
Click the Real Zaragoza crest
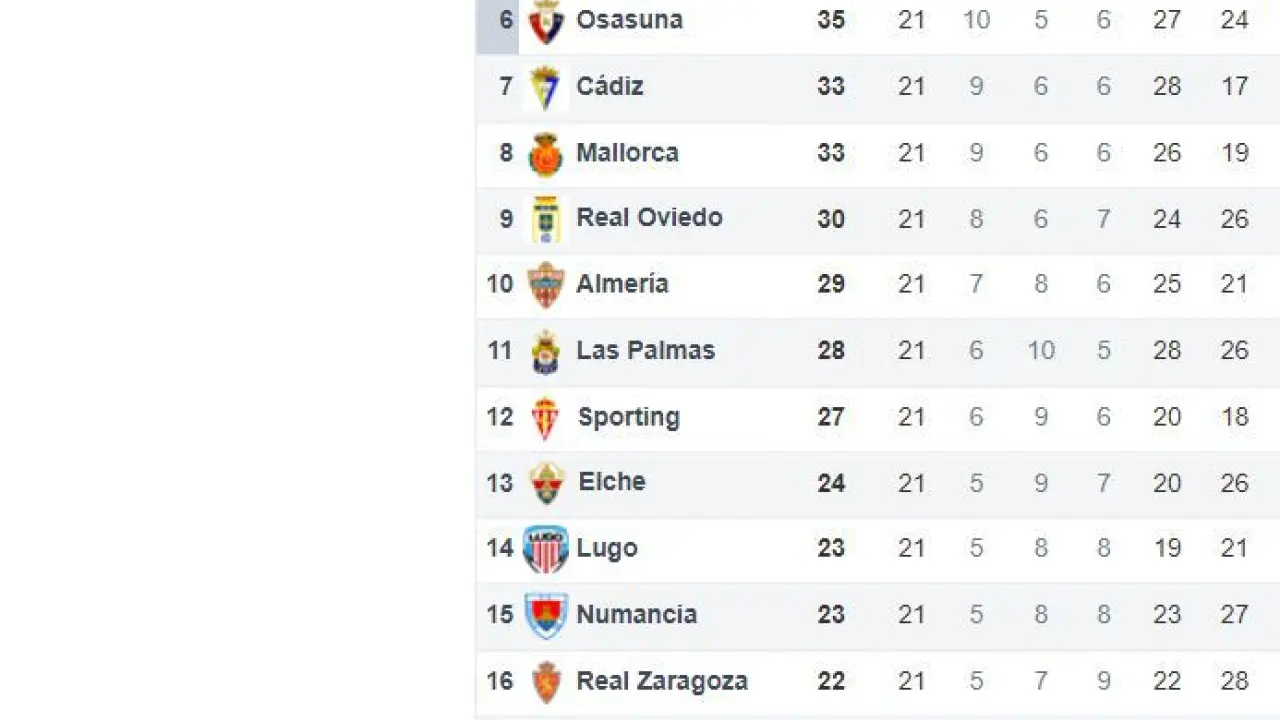coord(545,682)
